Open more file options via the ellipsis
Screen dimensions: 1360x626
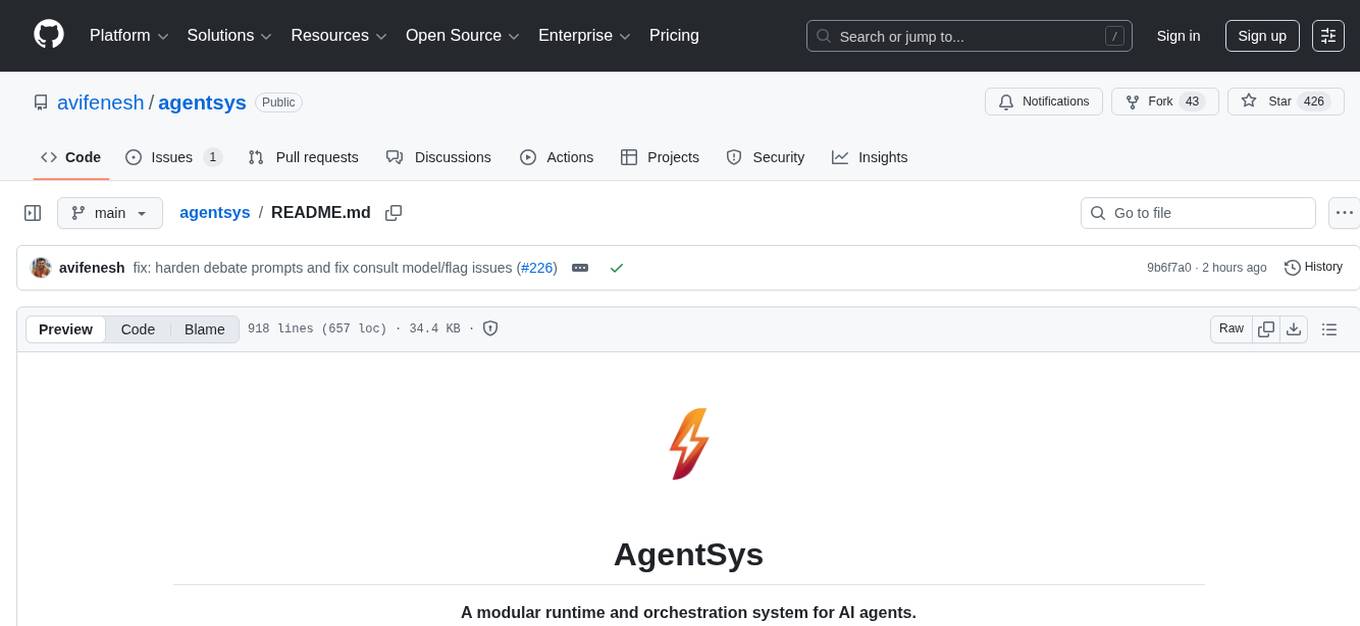[x=1344, y=212]
